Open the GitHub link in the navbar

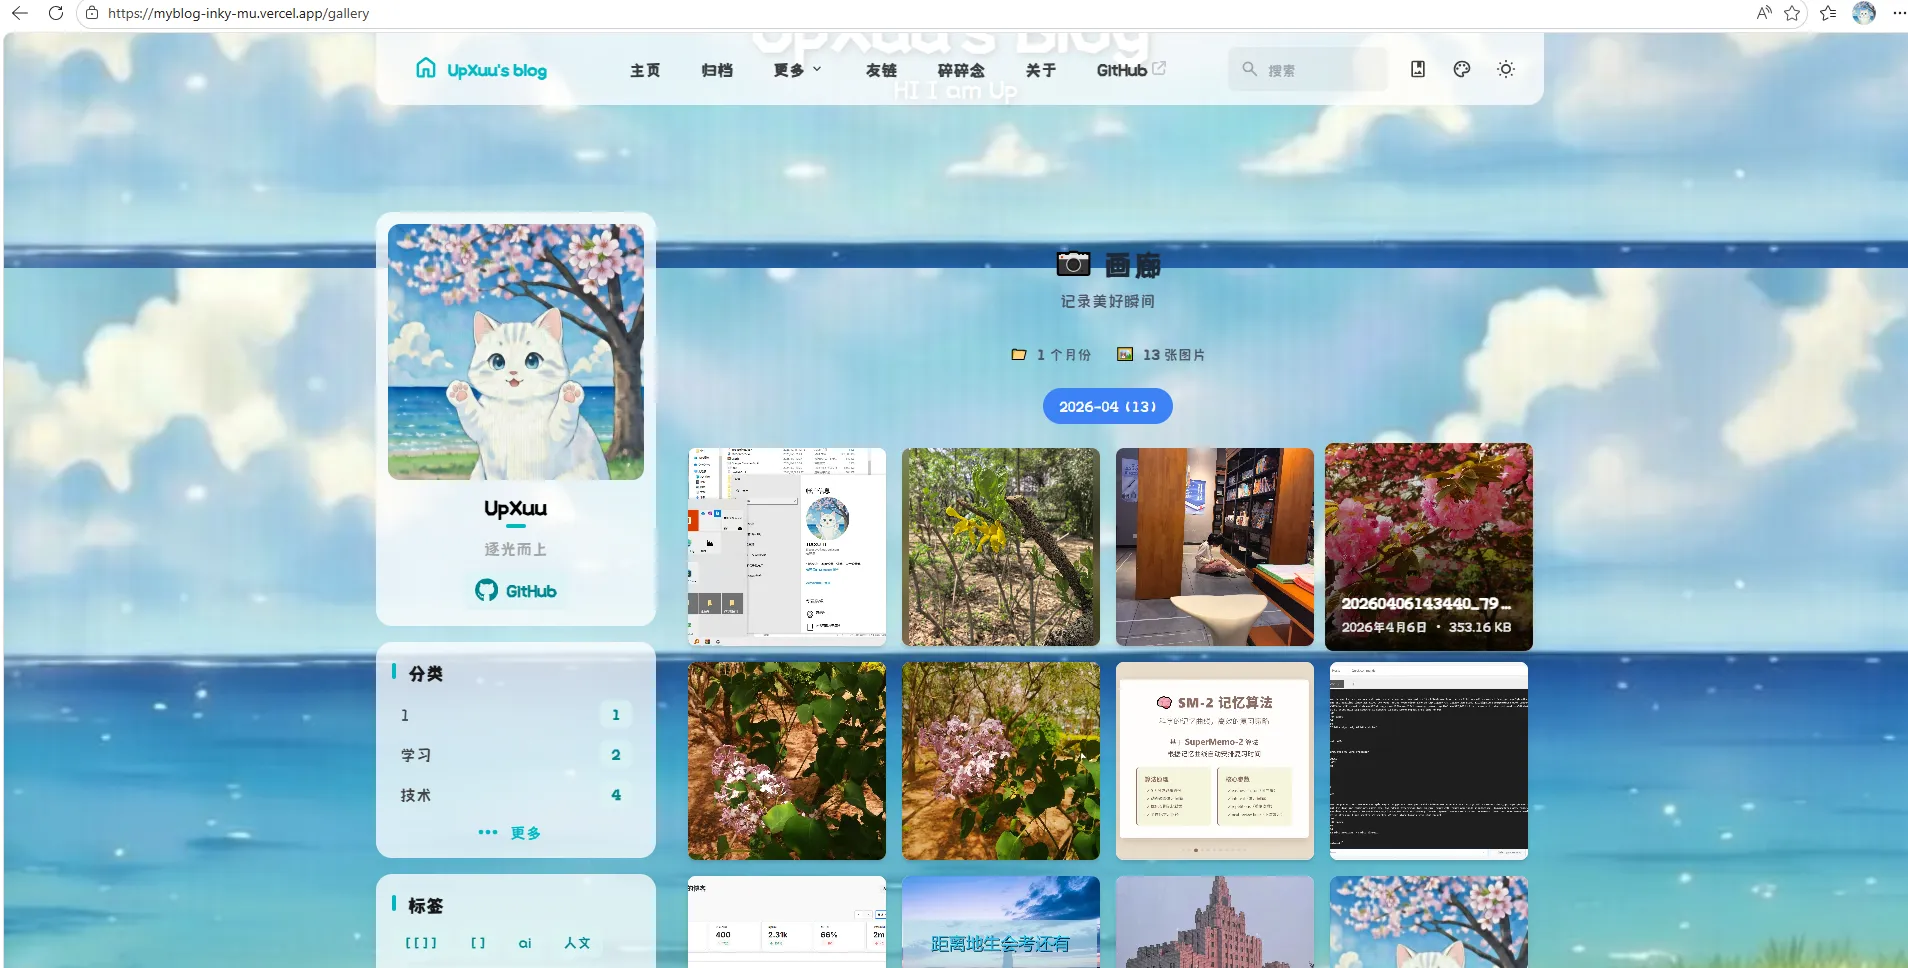point(1131,70)
